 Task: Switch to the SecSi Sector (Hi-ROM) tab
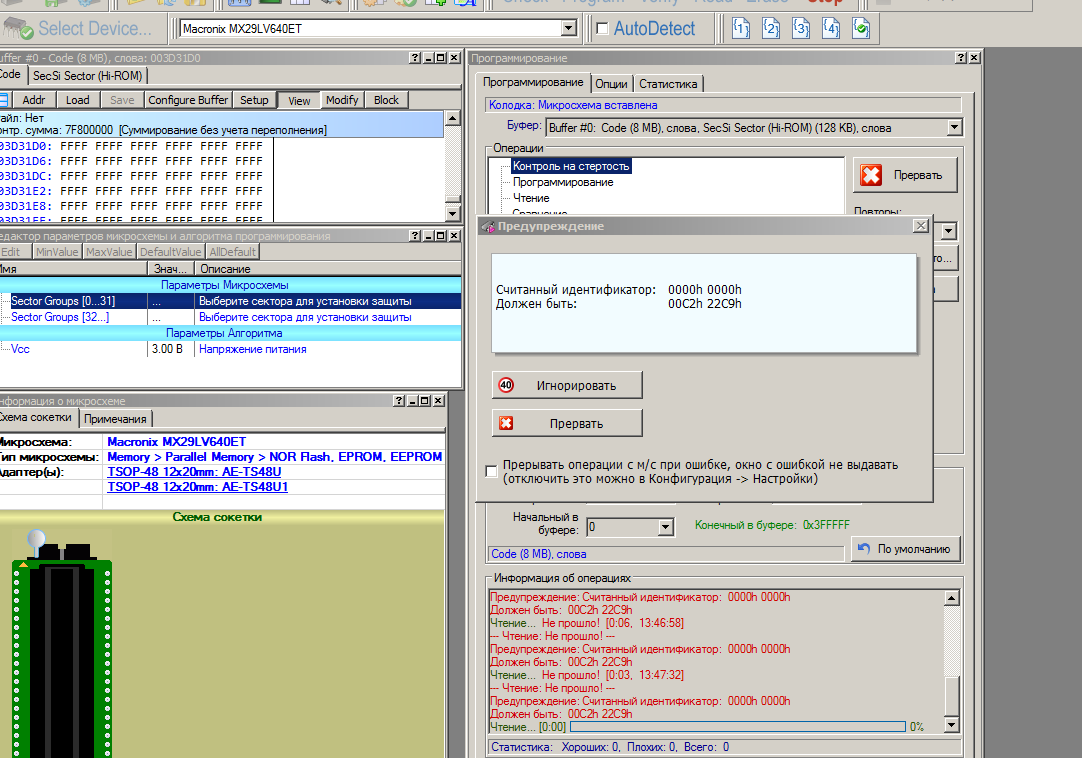tap(88, 75)
